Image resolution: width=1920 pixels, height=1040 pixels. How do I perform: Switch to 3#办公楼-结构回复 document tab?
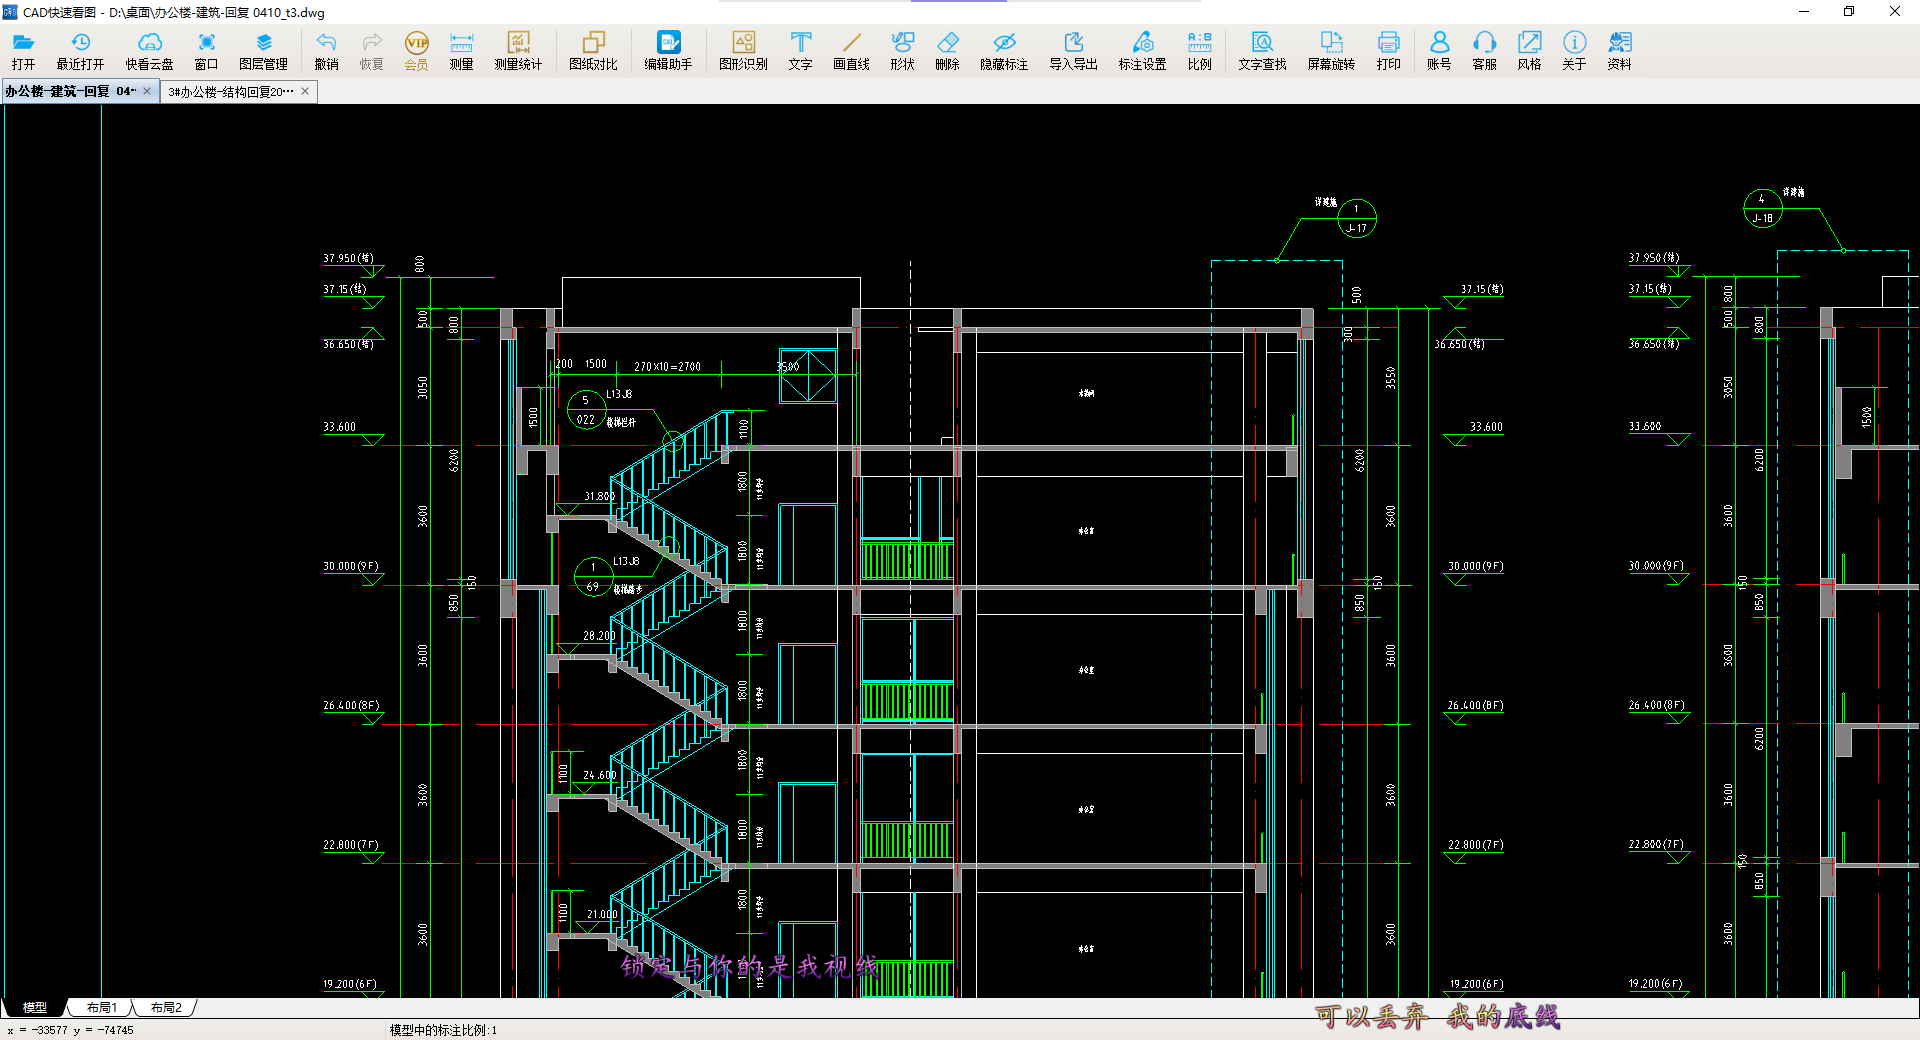tap(231, 91)
